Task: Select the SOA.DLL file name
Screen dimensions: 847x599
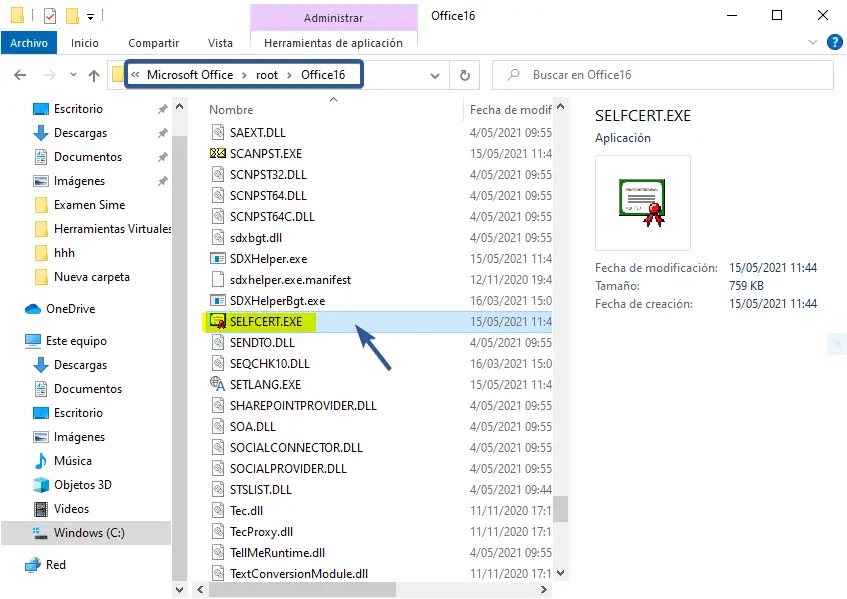Action: [x=253, y=427]
